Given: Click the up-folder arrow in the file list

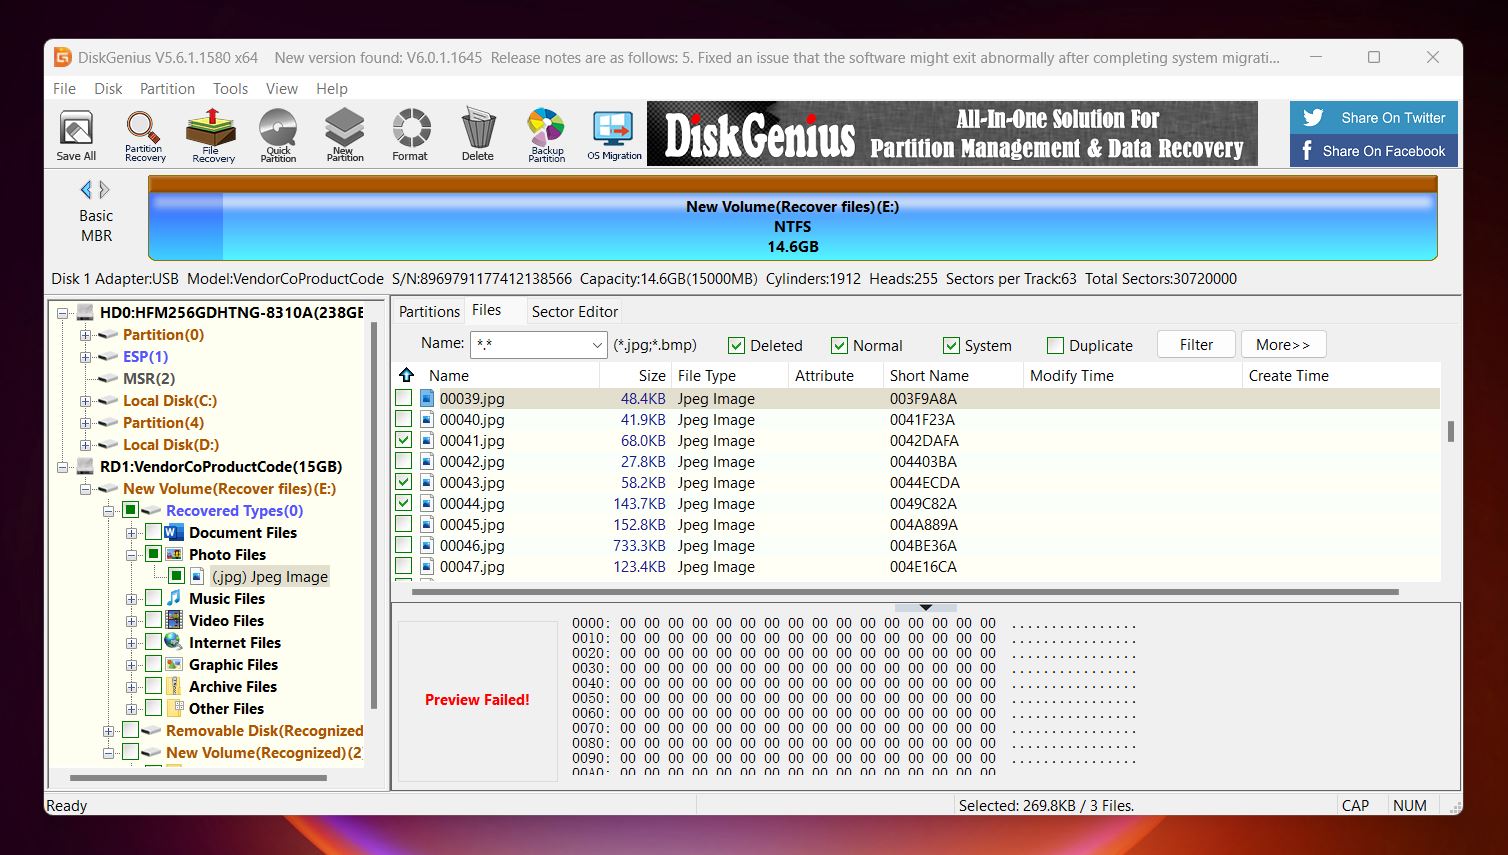Looking at the screenshot, I should point(406,375).
